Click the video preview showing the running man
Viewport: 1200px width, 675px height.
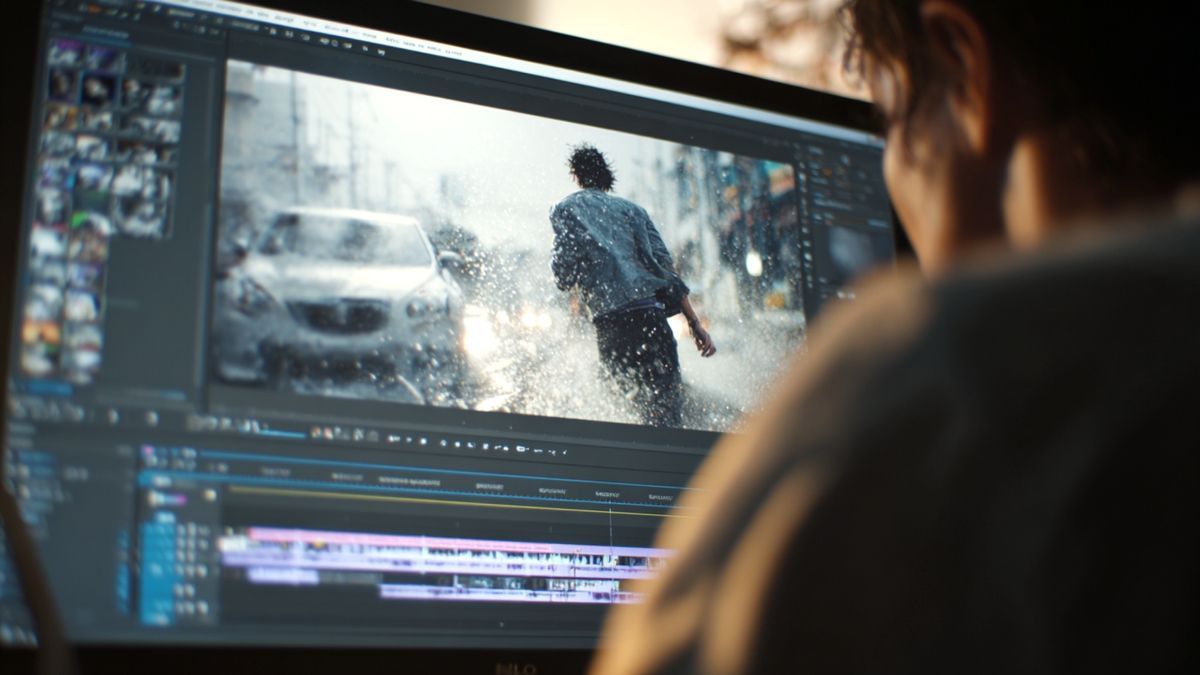512,247
